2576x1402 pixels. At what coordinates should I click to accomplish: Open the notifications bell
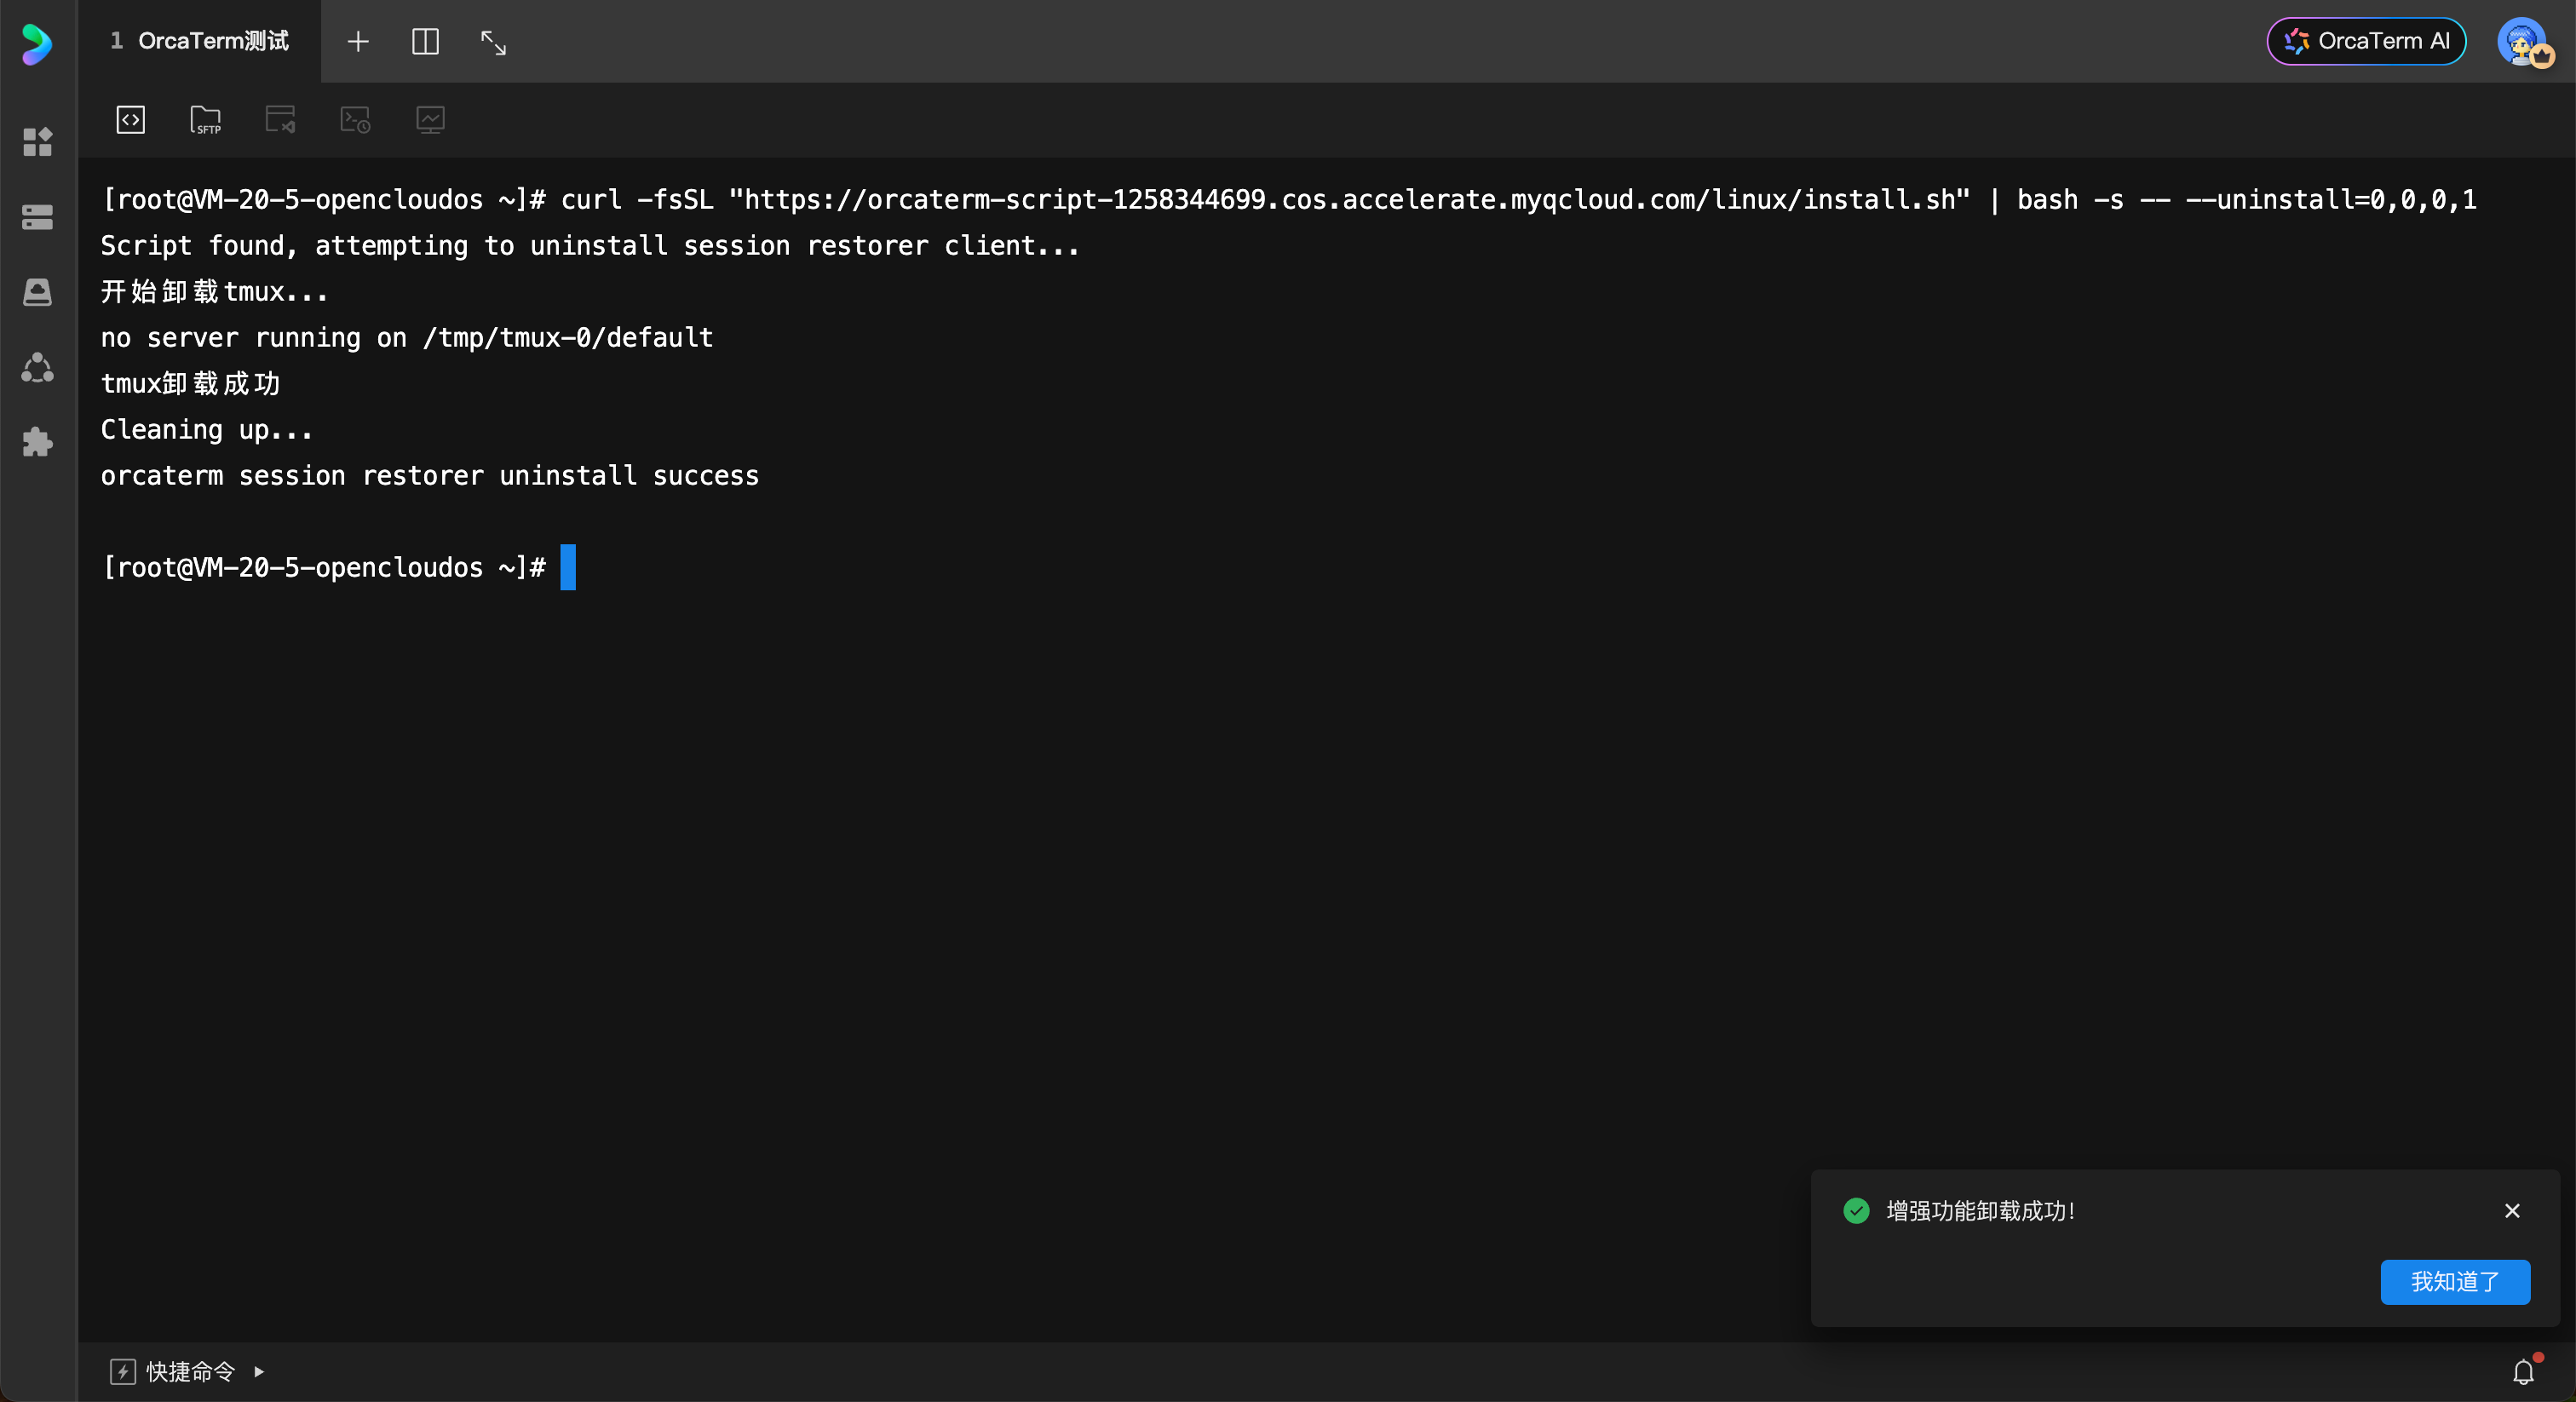[x=2523, y=1372]
